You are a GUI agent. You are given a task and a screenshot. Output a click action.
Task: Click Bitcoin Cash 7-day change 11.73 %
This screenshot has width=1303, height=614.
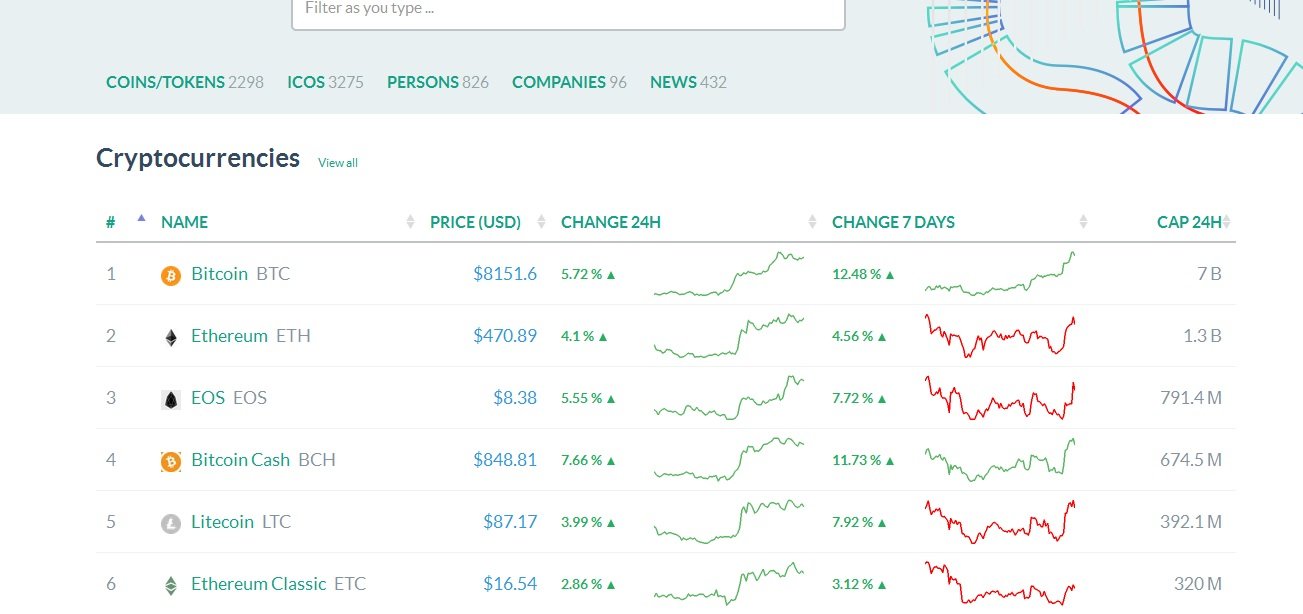864,460
